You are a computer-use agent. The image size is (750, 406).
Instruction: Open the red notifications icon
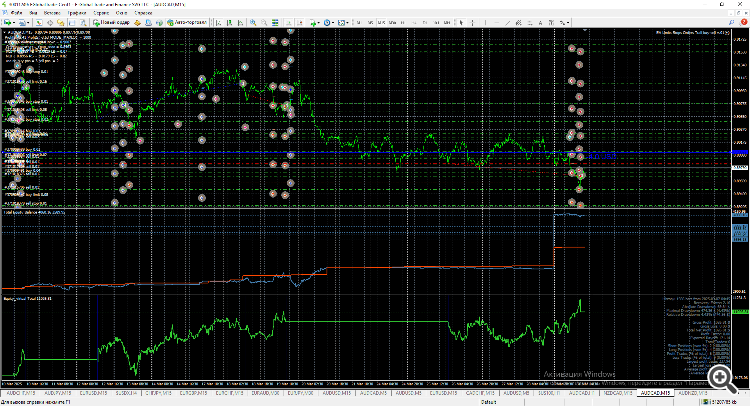(744, 22)
